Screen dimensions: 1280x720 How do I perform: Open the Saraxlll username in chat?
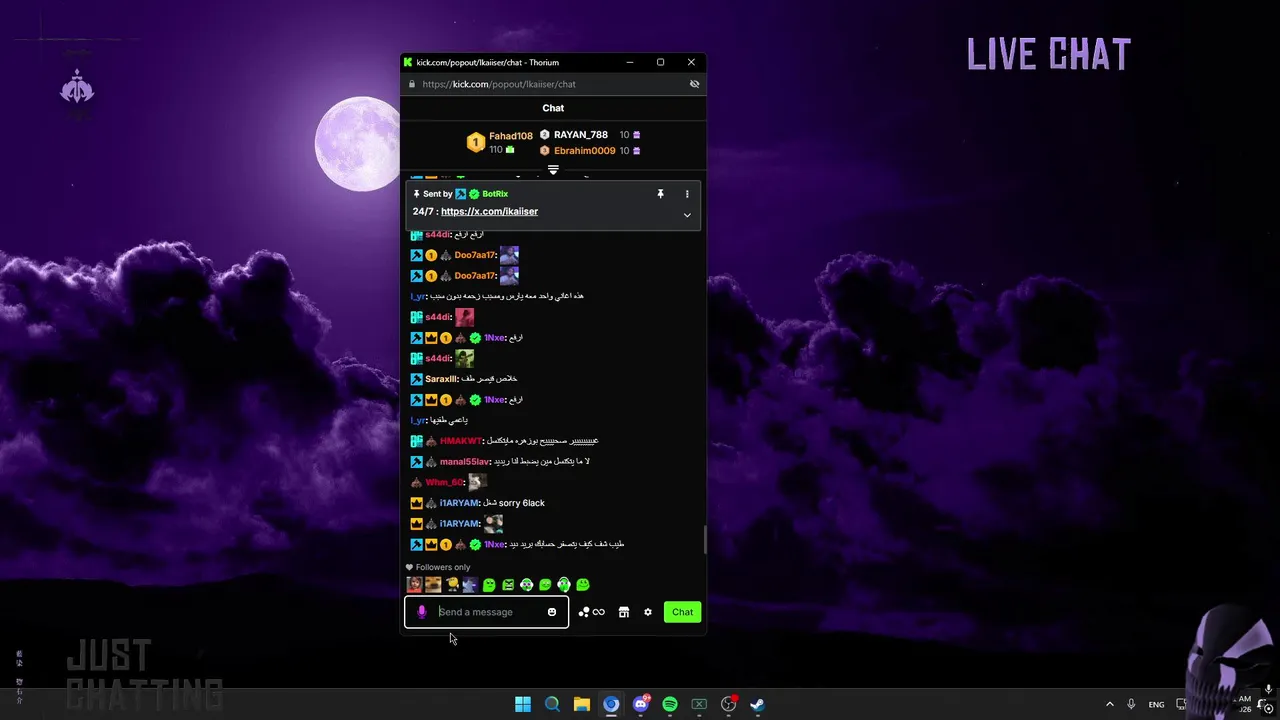pos(441,379)
